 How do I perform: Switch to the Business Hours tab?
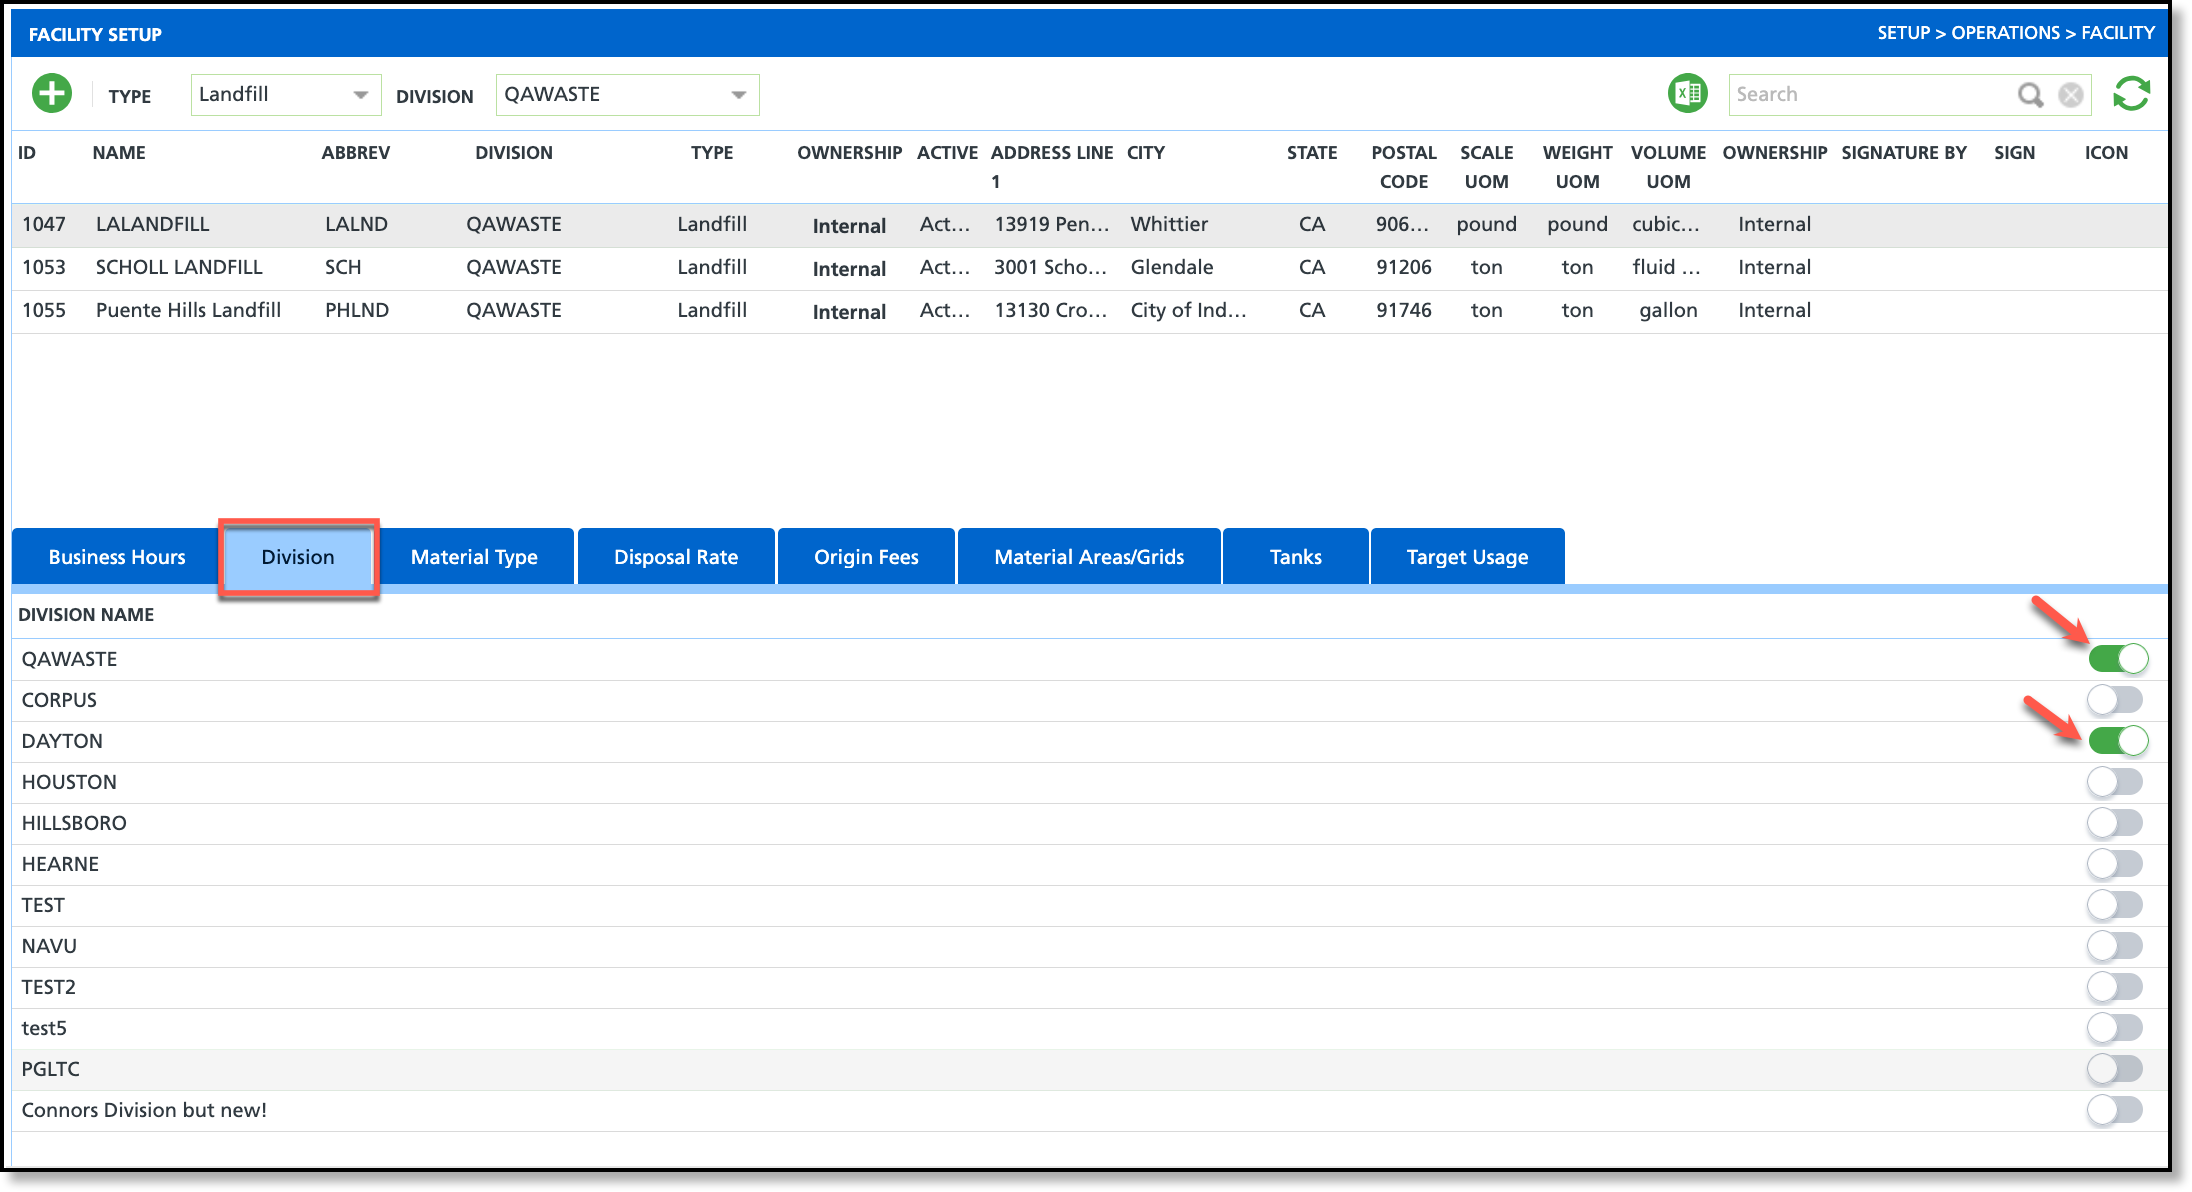(117, 557)
